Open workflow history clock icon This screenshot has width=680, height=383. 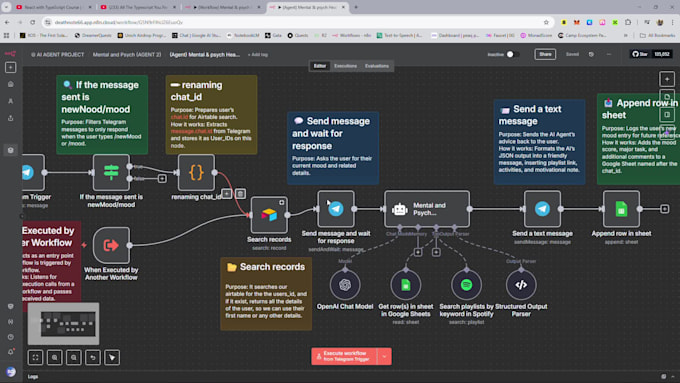coord(591,54)
